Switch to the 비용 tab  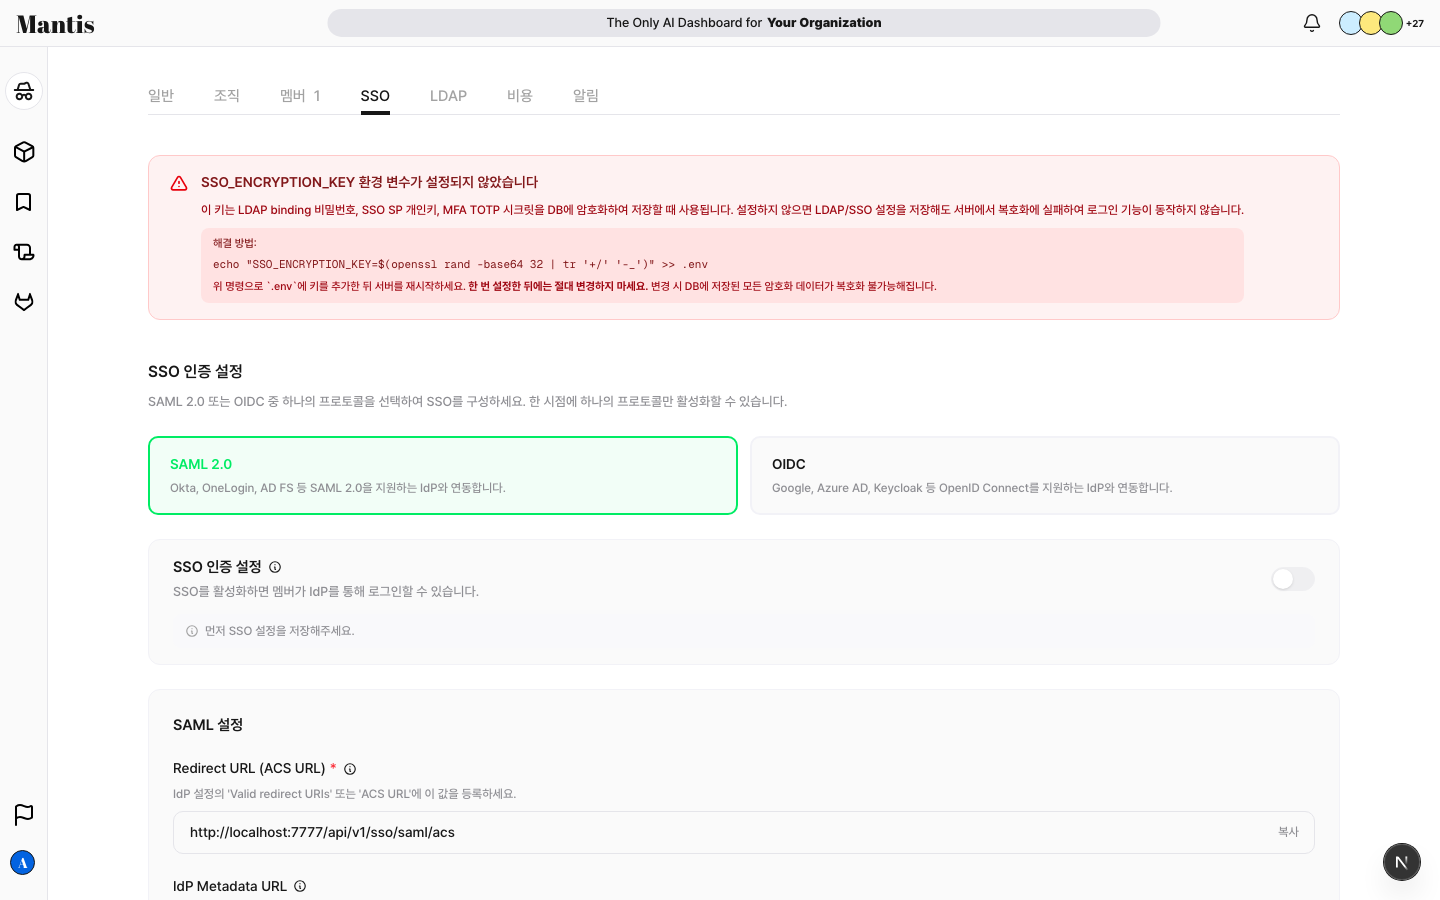coord(520,96)
